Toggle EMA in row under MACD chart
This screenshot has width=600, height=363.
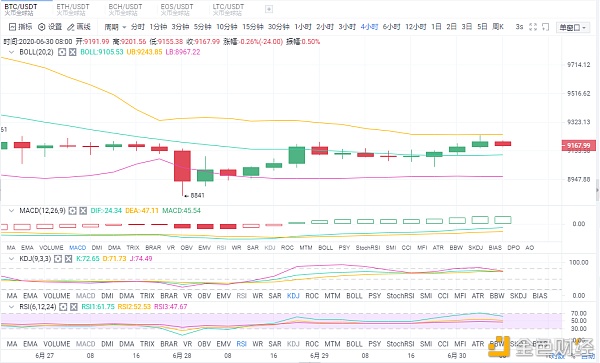pos(27,248)
